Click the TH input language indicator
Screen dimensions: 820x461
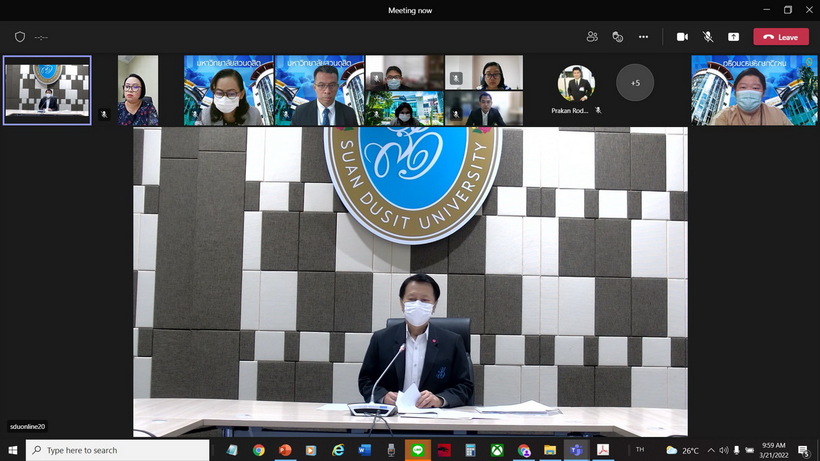(x=640, y=450)
